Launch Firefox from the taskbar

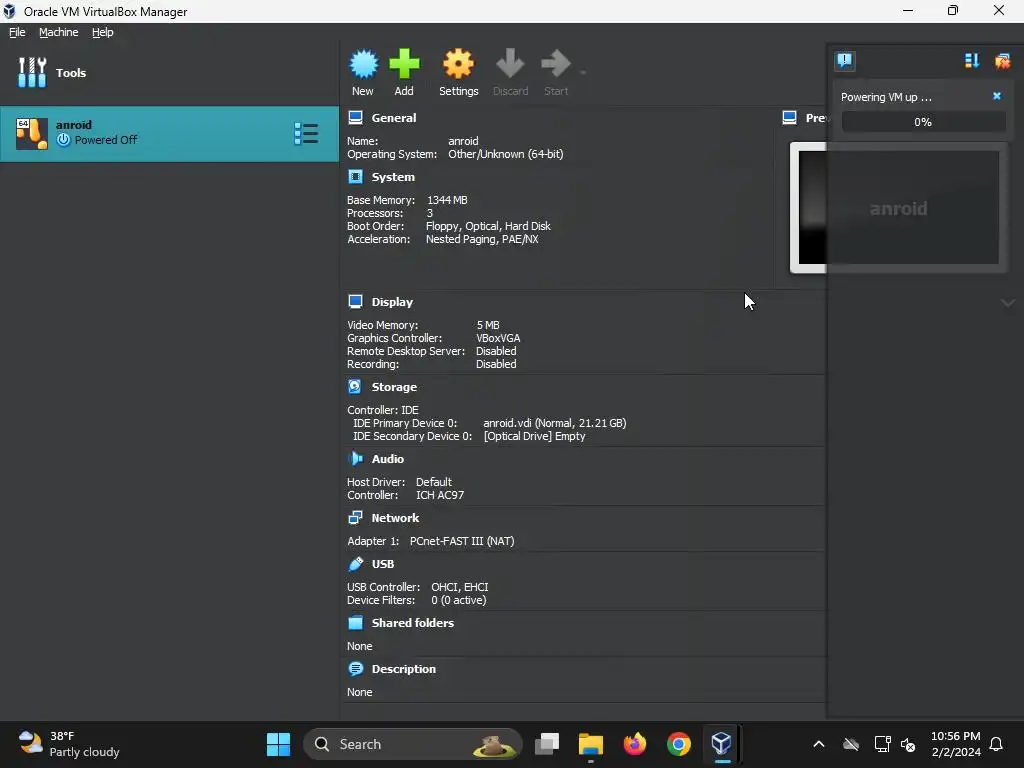tap(634, 744)
